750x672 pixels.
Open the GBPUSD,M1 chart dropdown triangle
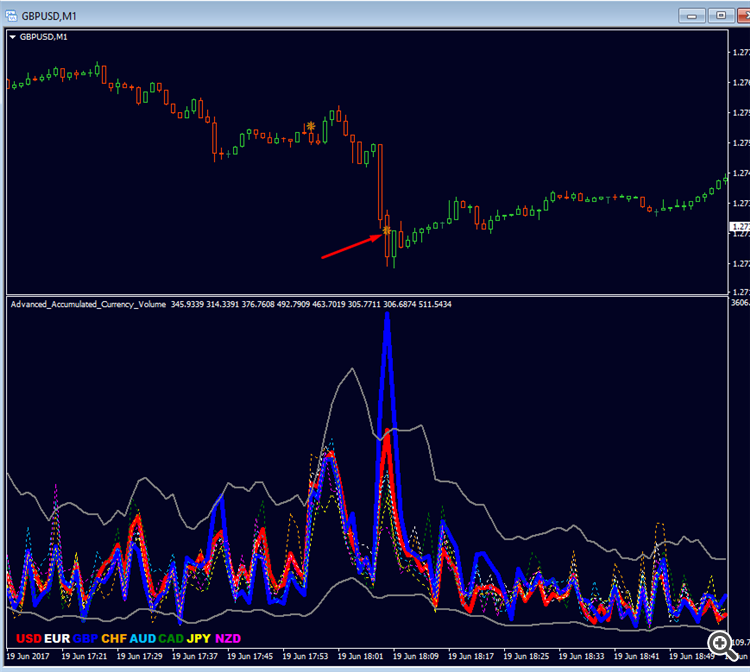click(x=13, y=37)
